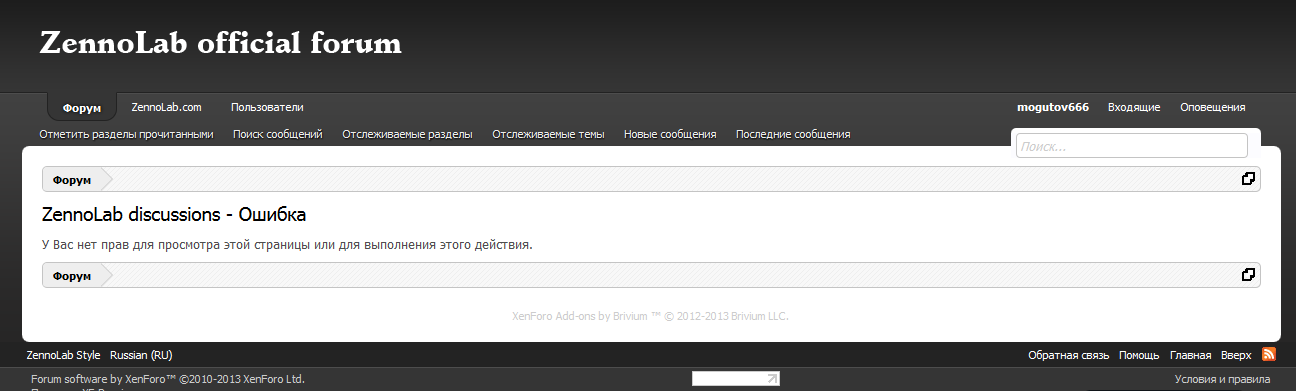Click the ZennoLab official forum logo title

coord(220,44)
